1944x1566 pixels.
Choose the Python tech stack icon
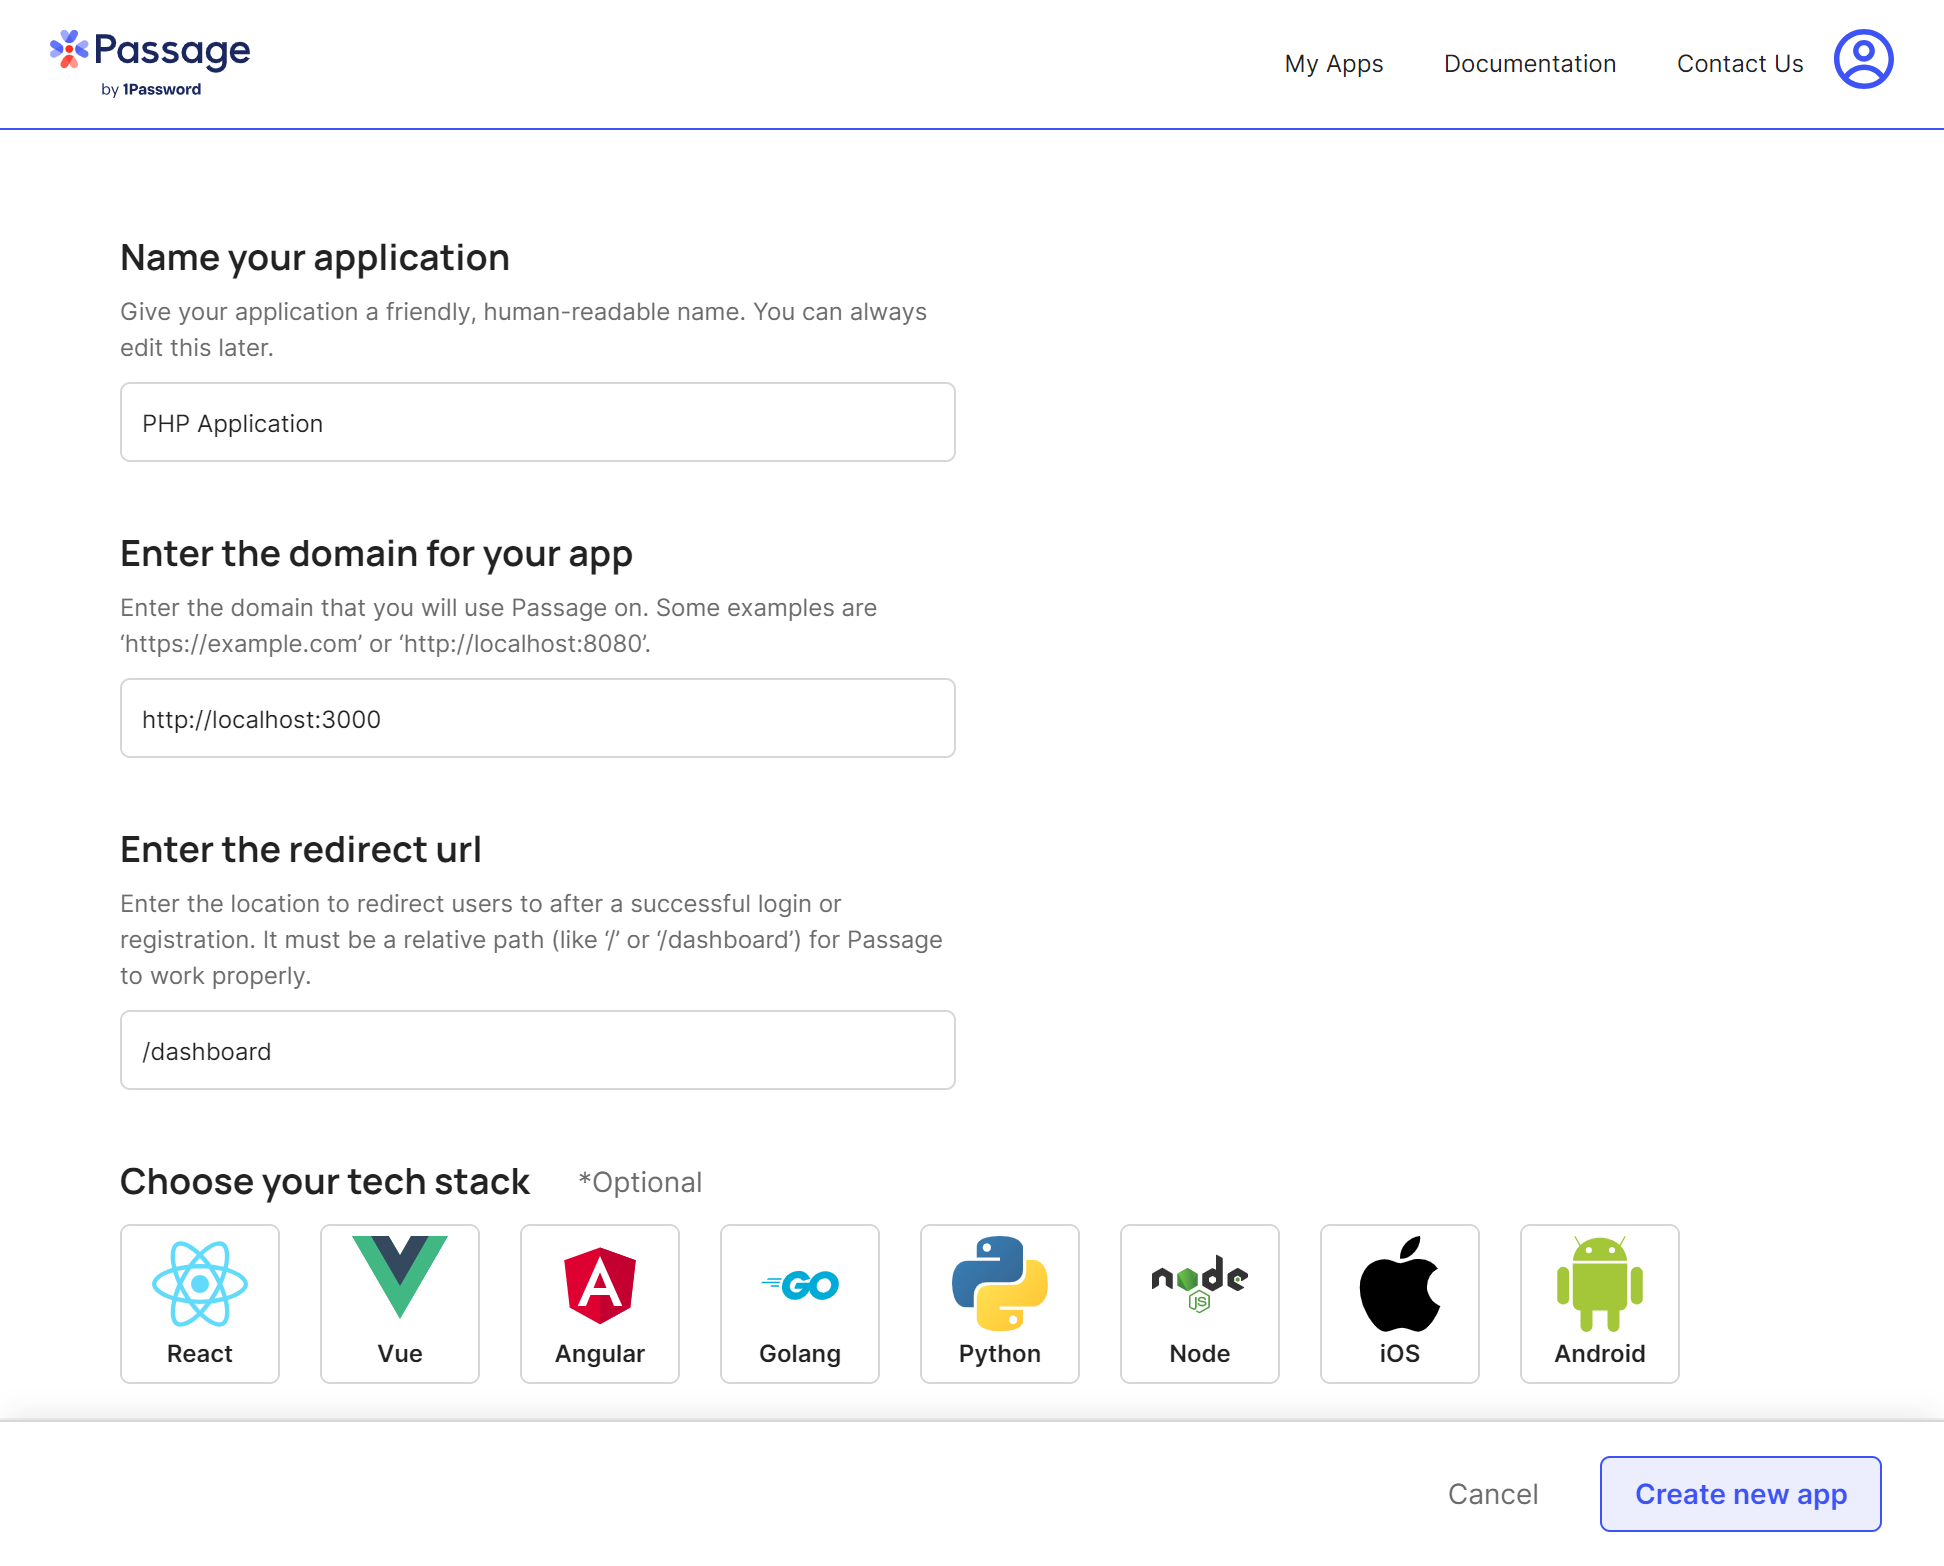point(1000,1303)
